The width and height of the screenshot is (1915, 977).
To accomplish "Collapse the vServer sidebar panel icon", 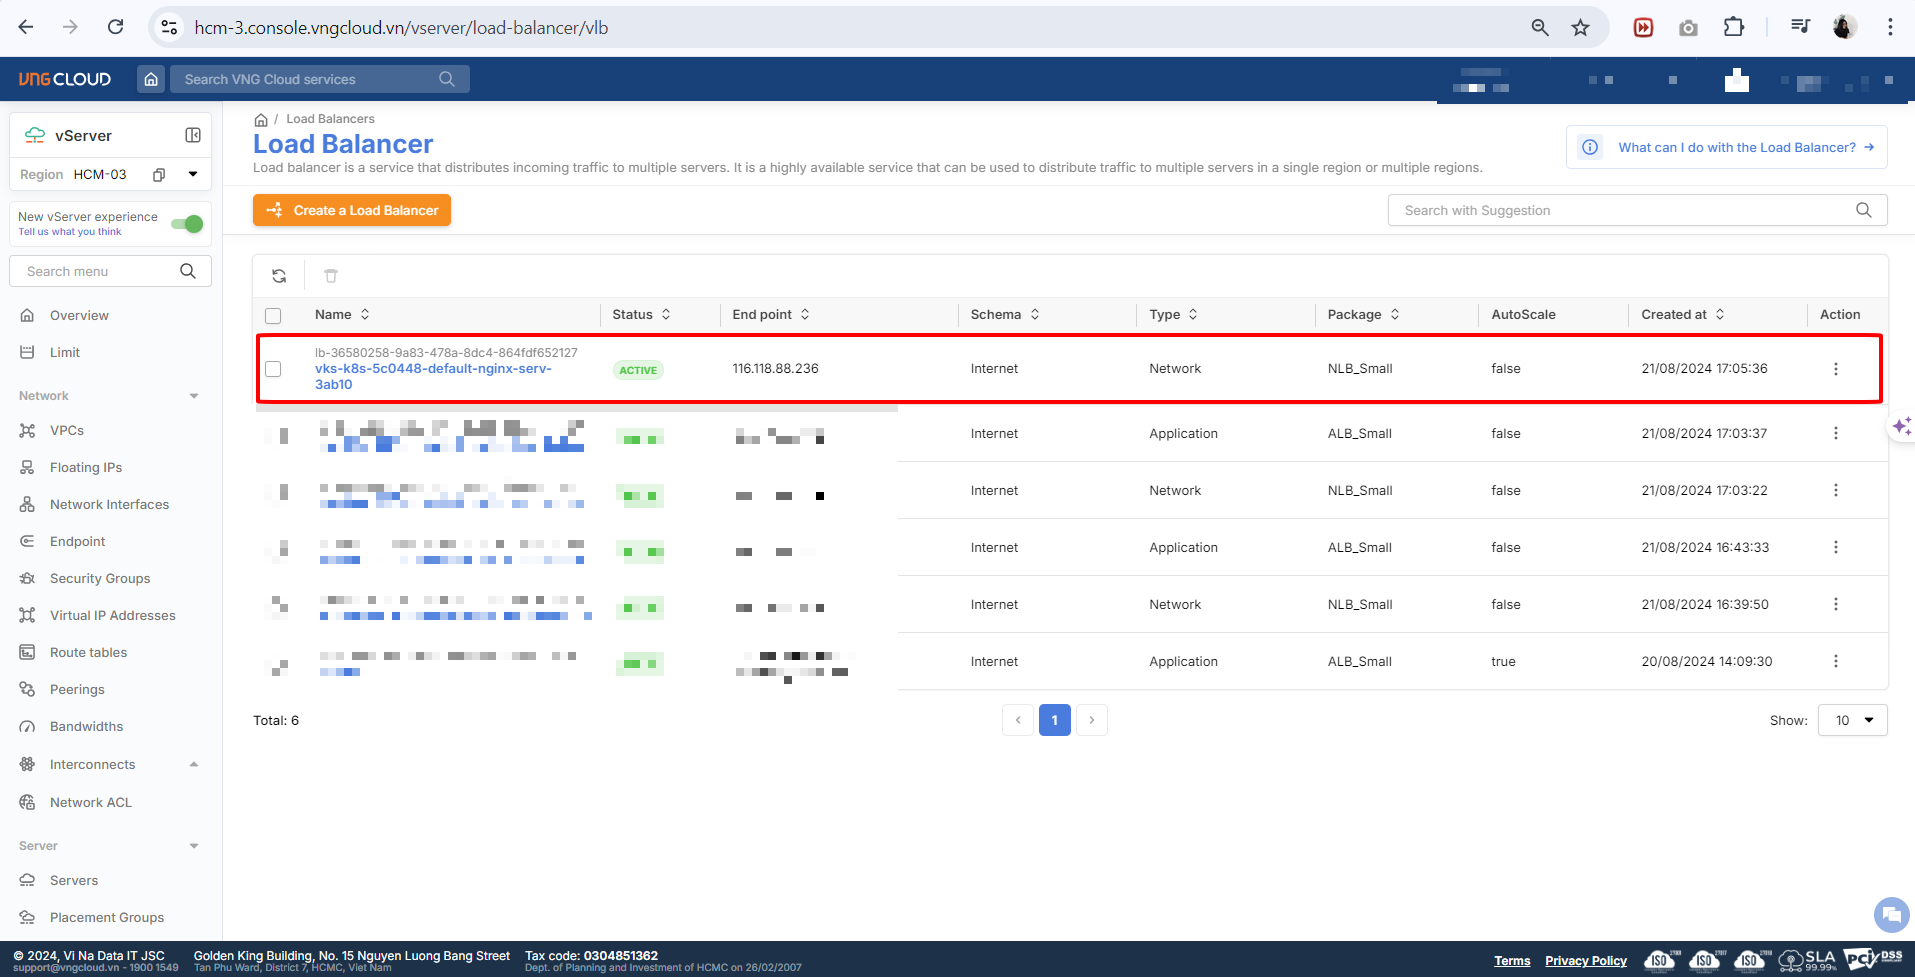I will coord(193,135).
